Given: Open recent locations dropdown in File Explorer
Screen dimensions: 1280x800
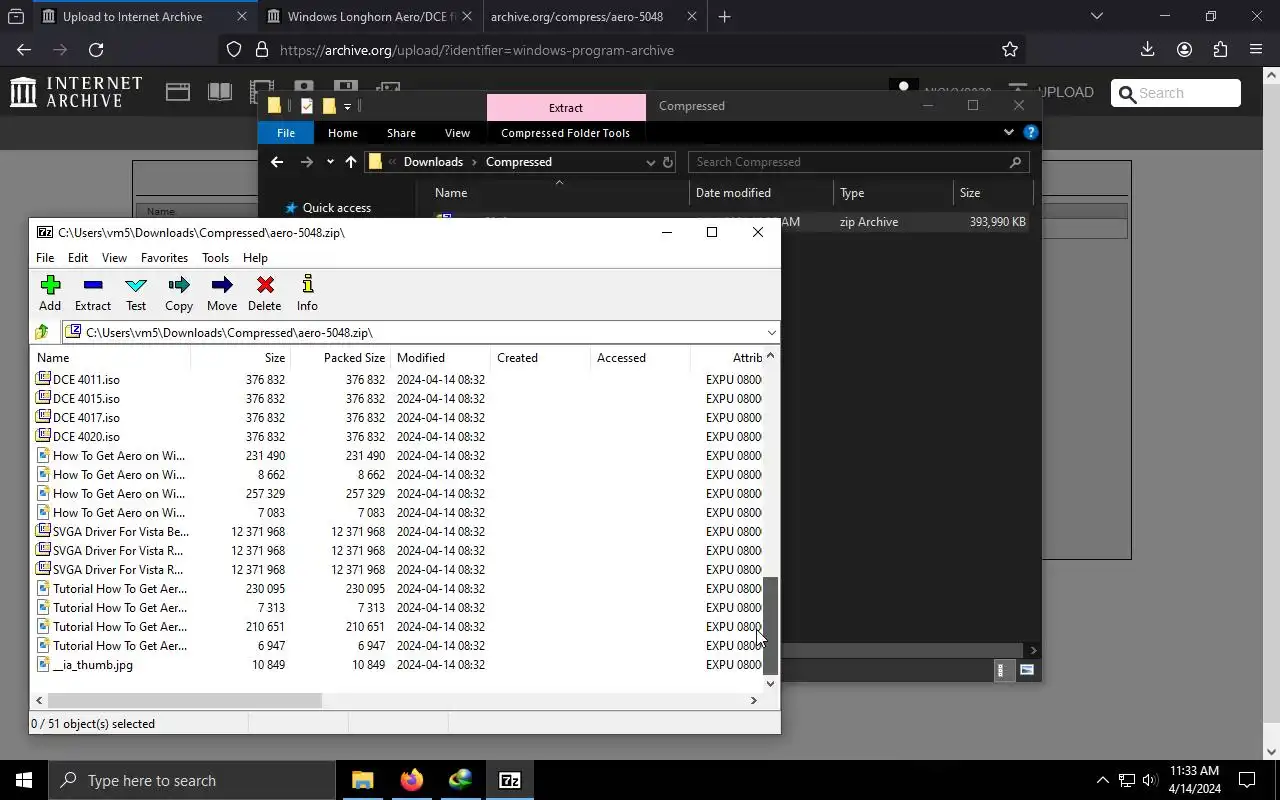Looking at the screenshot, I should pos(330,162).
